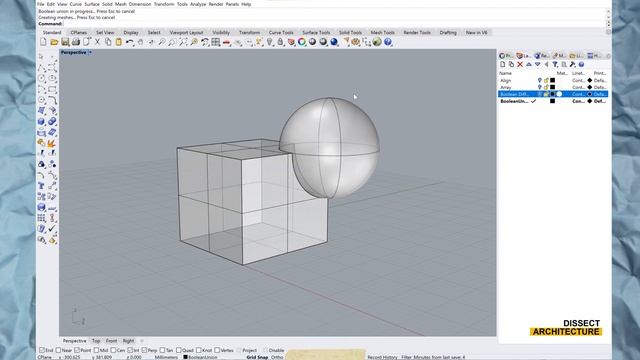Toggle the Mid object snap checkbox

coord(96,350)
